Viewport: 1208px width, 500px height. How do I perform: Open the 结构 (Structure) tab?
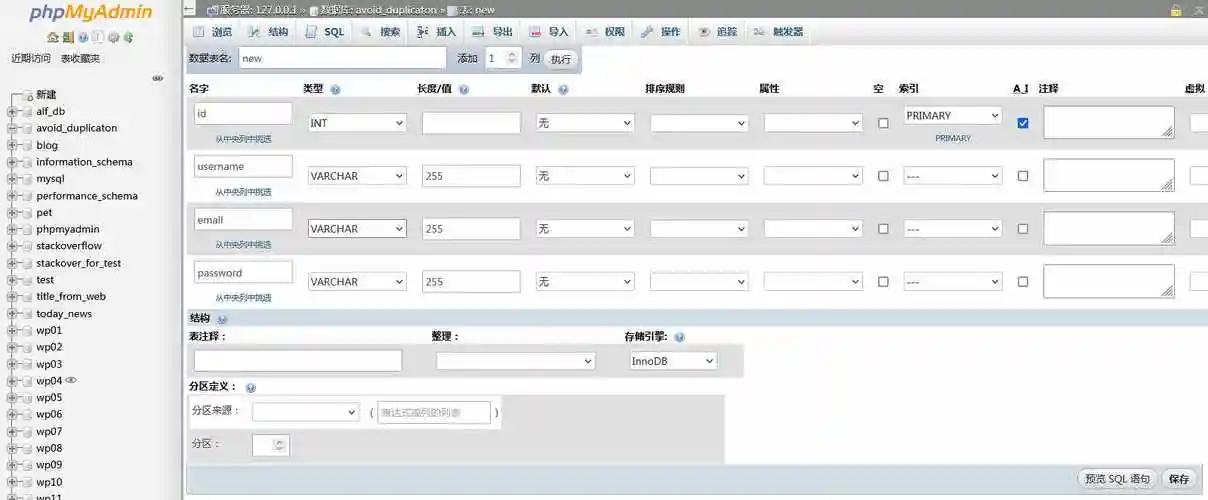[x=269, y=32]
